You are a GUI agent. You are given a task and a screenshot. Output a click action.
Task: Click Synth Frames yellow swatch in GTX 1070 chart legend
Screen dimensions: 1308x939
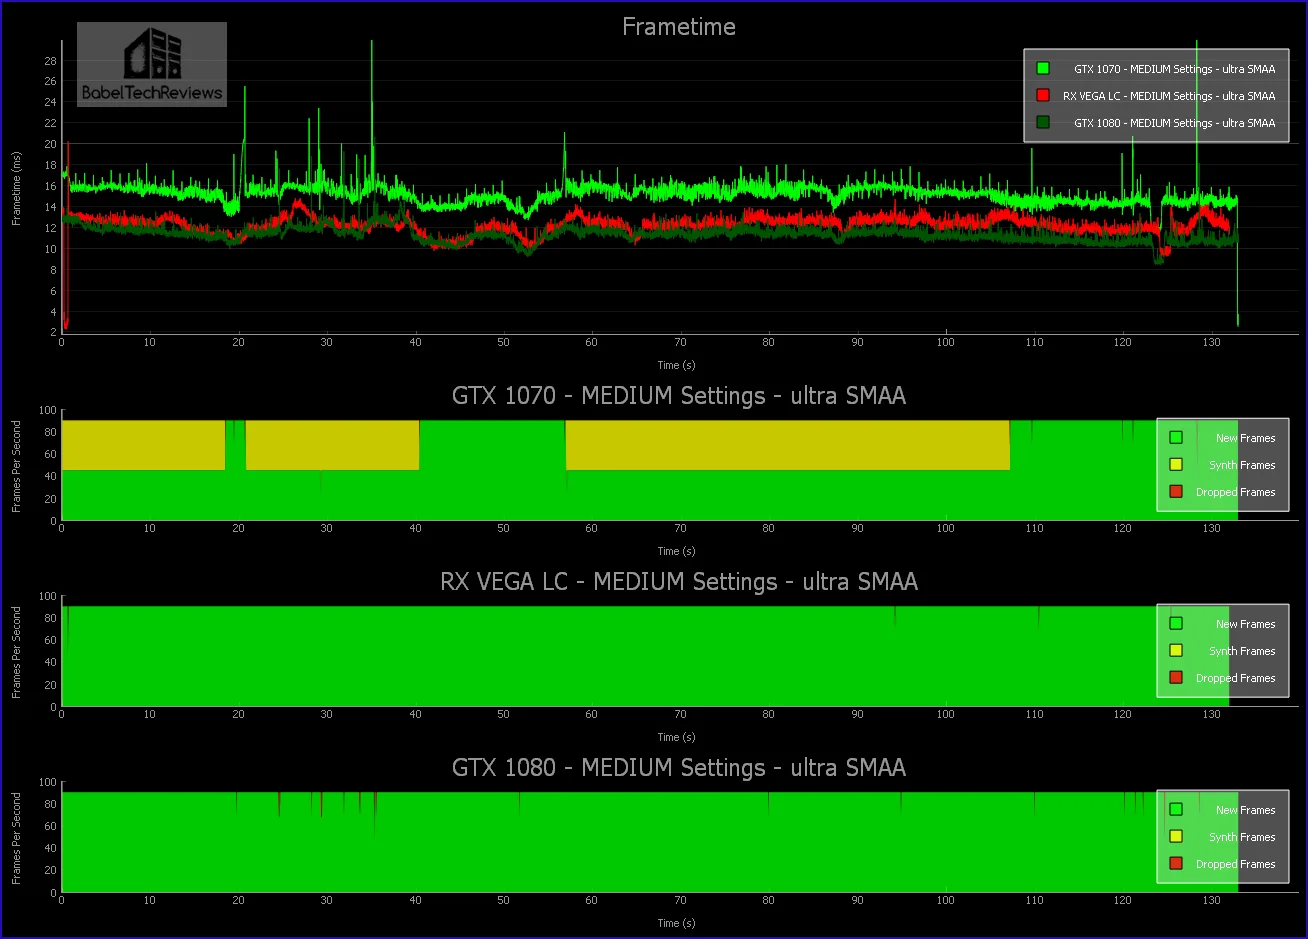1176,465
